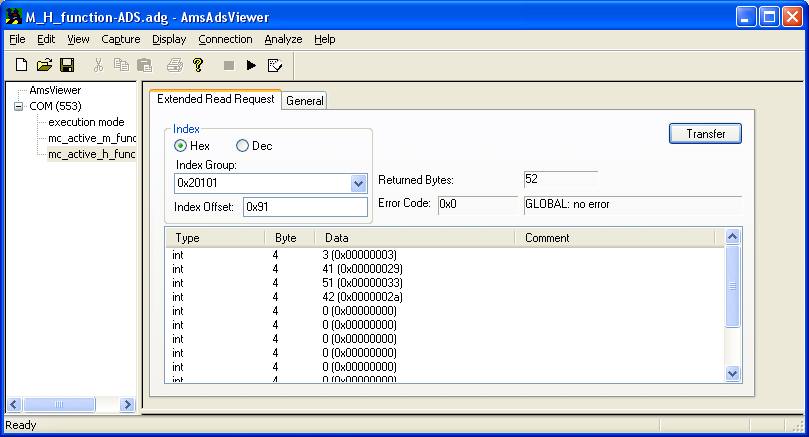This screenshot has width=809, height=437.
Task: Open the Help menu
Action: click(x=325, y=39)
